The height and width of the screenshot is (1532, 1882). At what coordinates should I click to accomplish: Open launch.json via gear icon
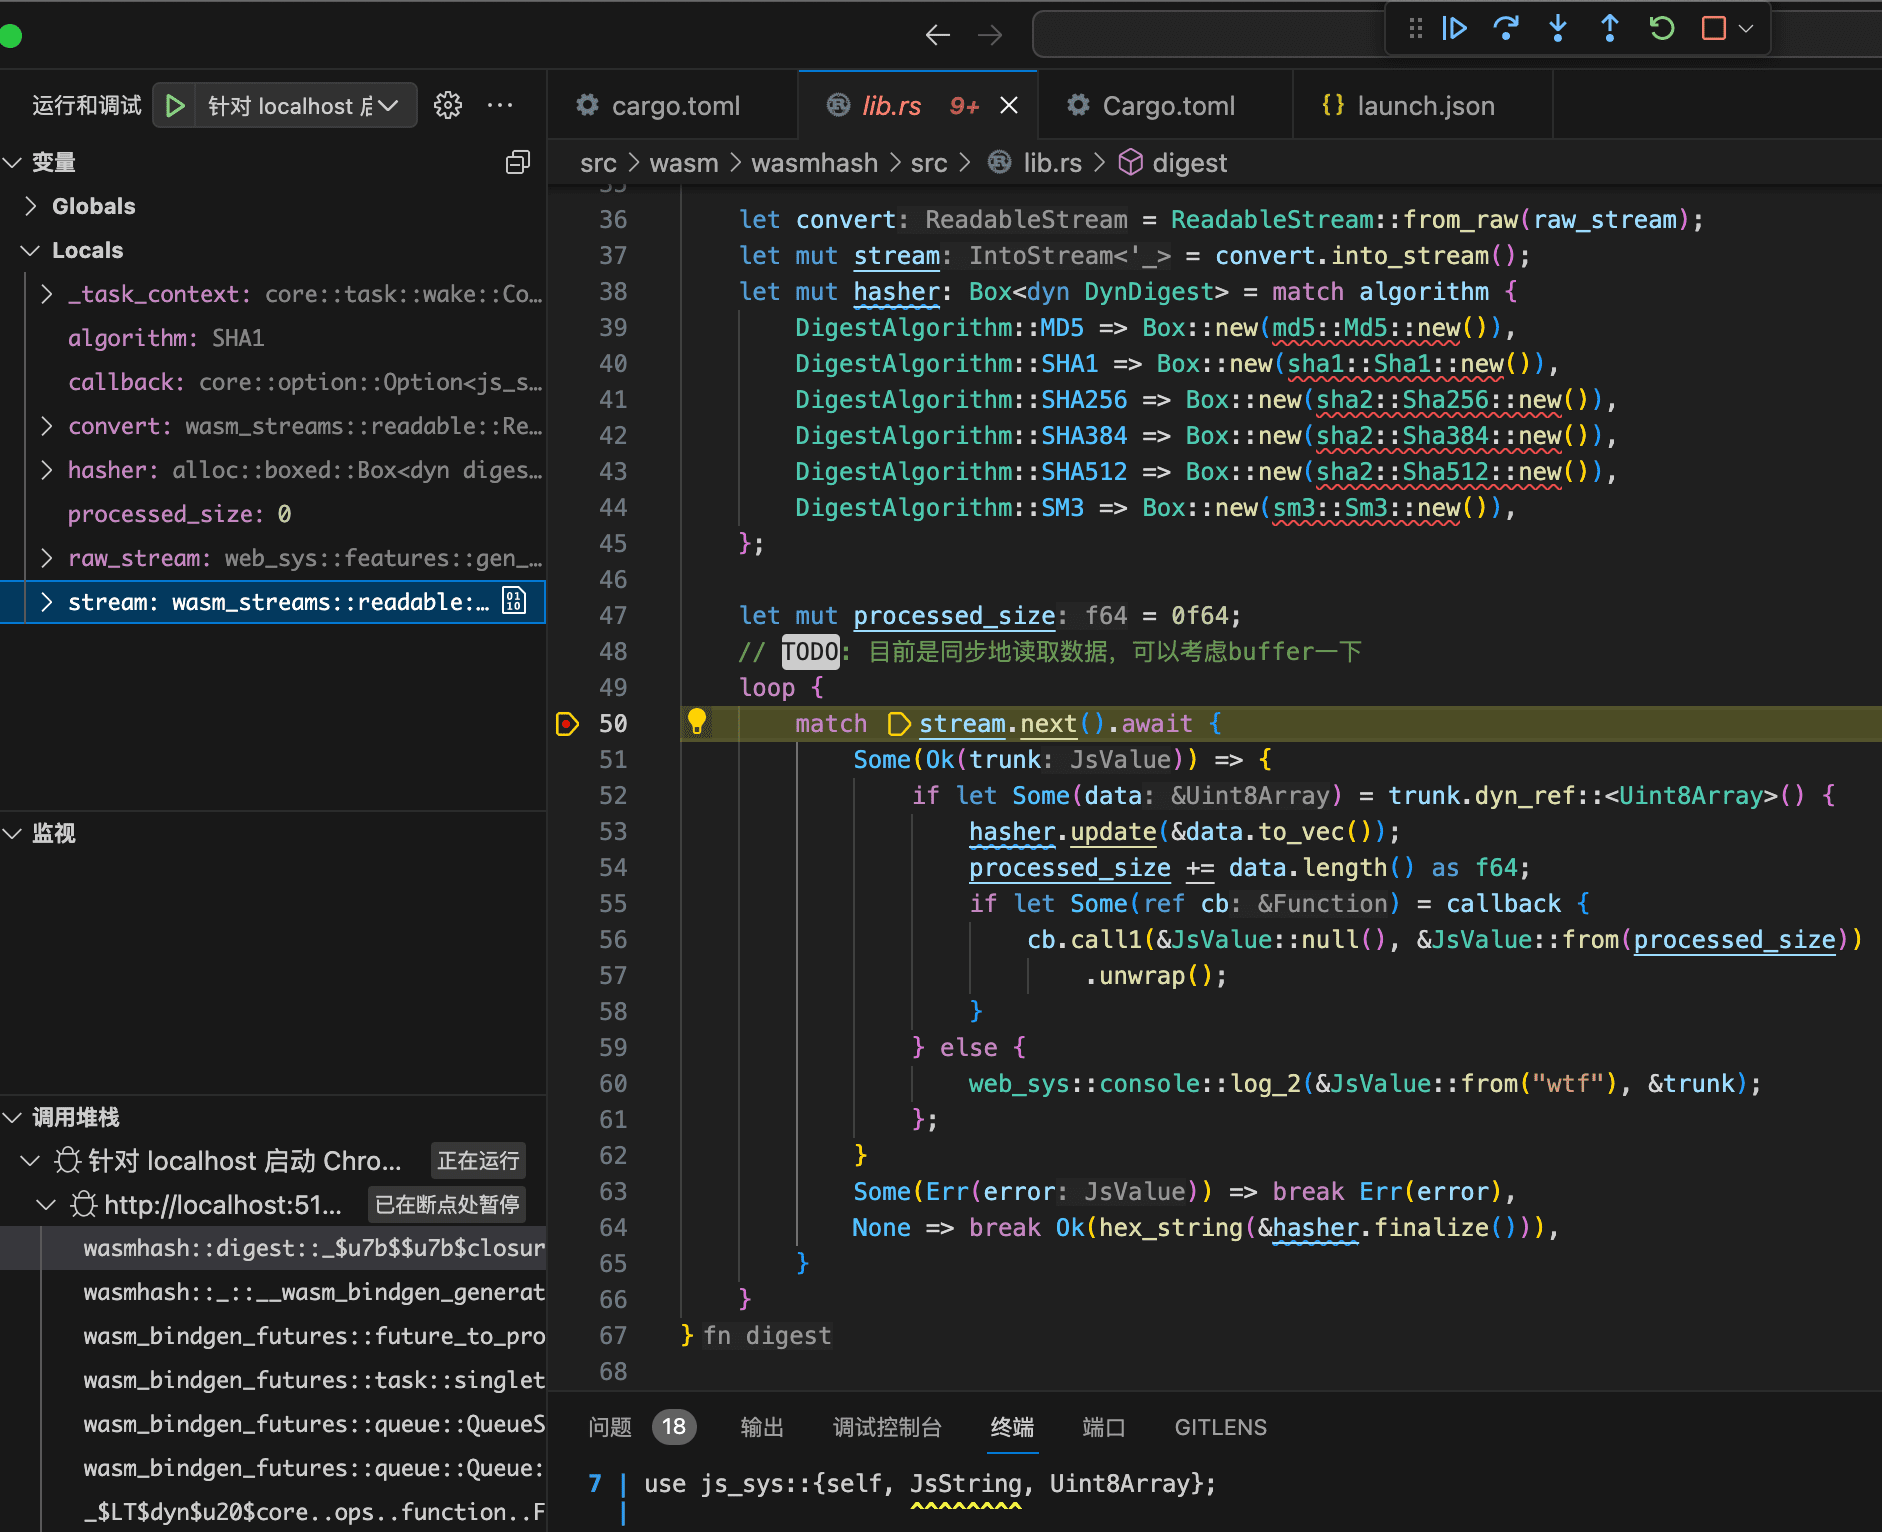point(448,105)
